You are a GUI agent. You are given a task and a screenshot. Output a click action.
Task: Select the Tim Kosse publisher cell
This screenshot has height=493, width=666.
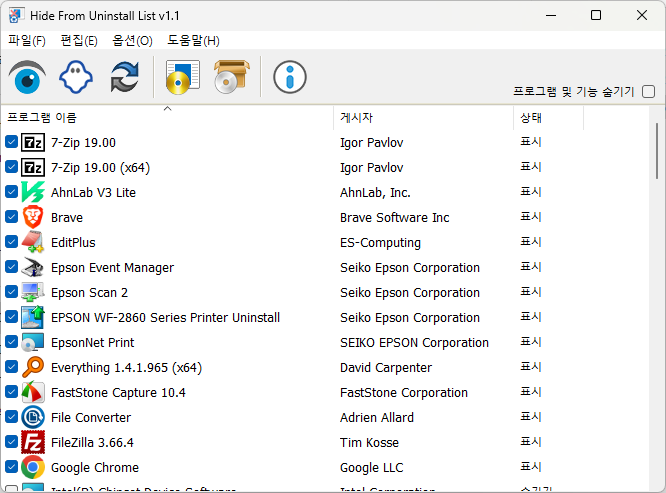tap(369, 442)
